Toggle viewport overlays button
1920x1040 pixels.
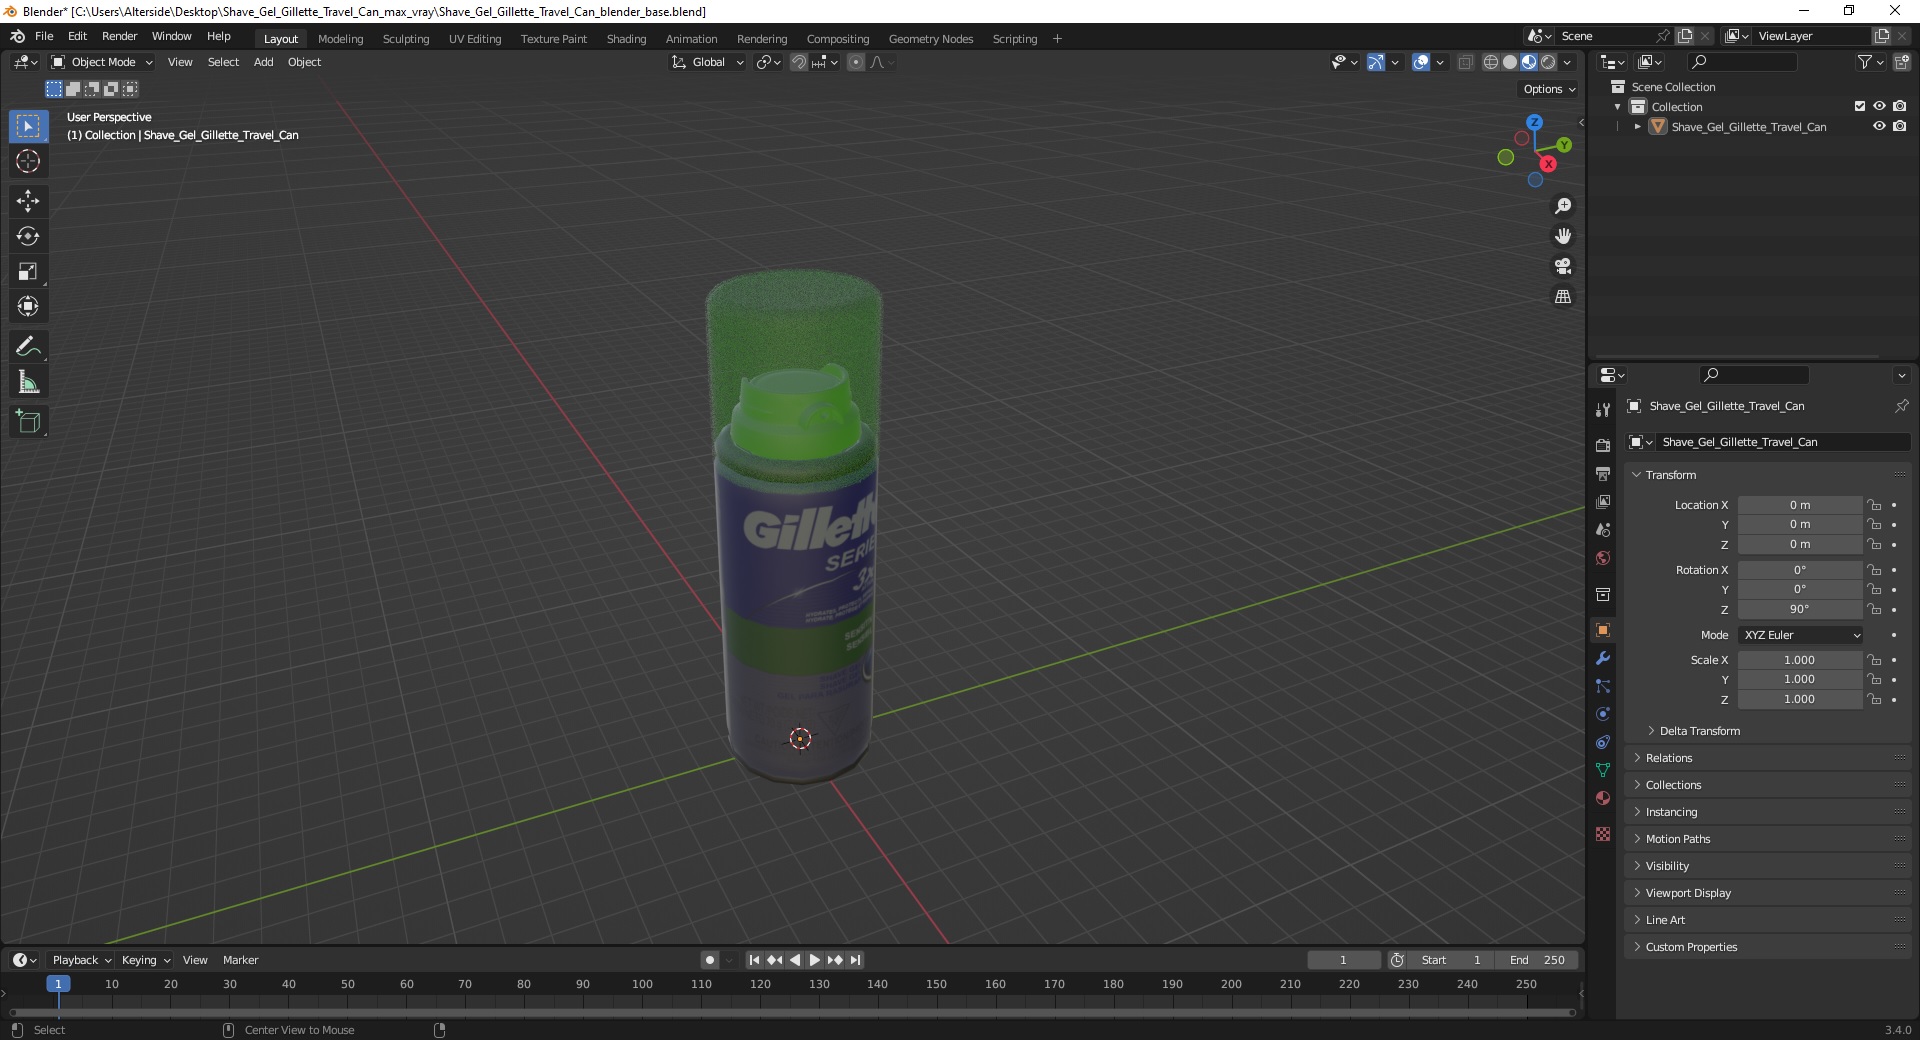[x=1421, y=62]
